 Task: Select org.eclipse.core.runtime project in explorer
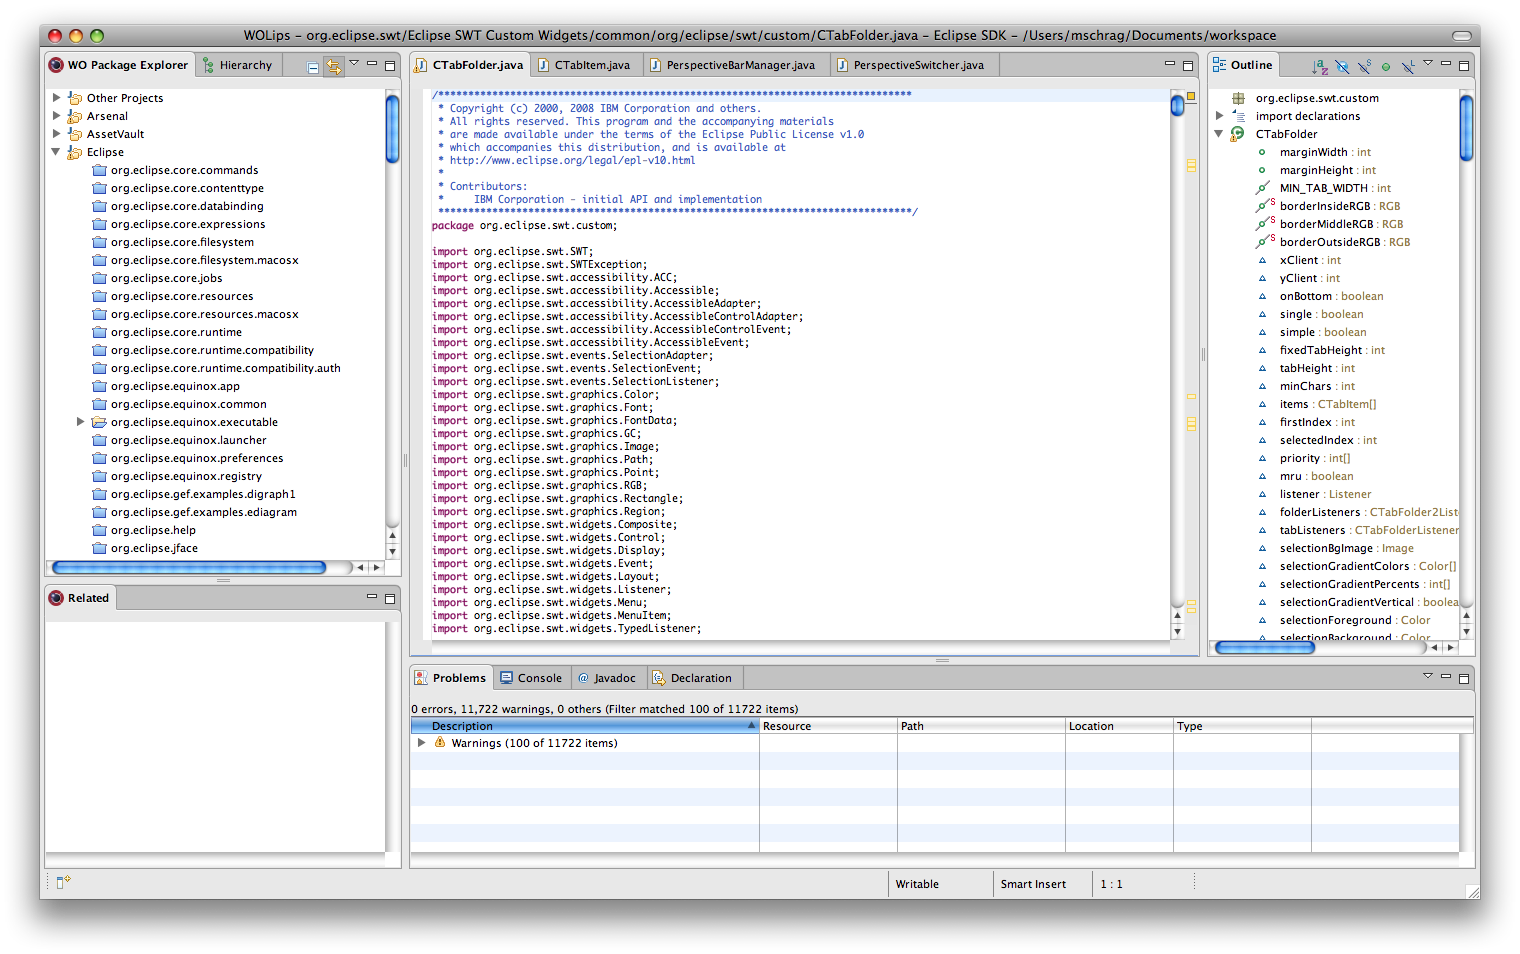point(176,332)
